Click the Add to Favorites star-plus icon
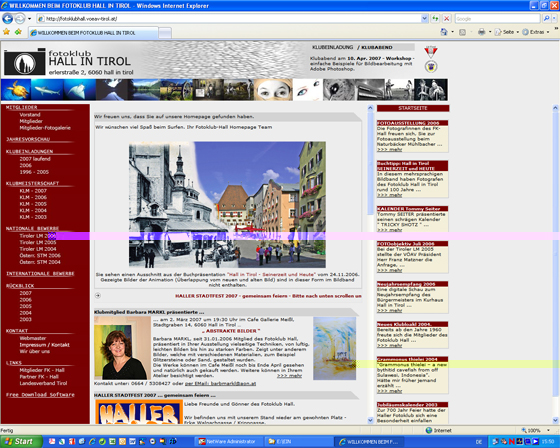 [19, 32]
